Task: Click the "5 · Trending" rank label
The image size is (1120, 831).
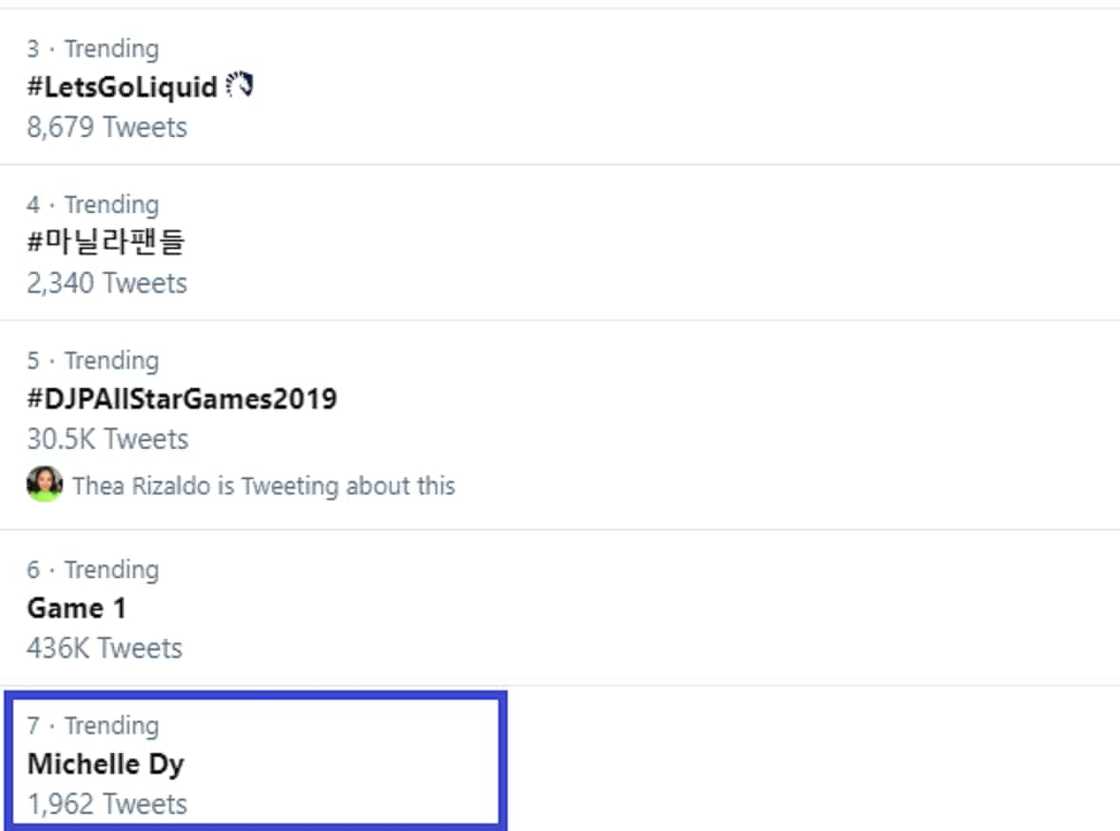Action: pos(93,360)
